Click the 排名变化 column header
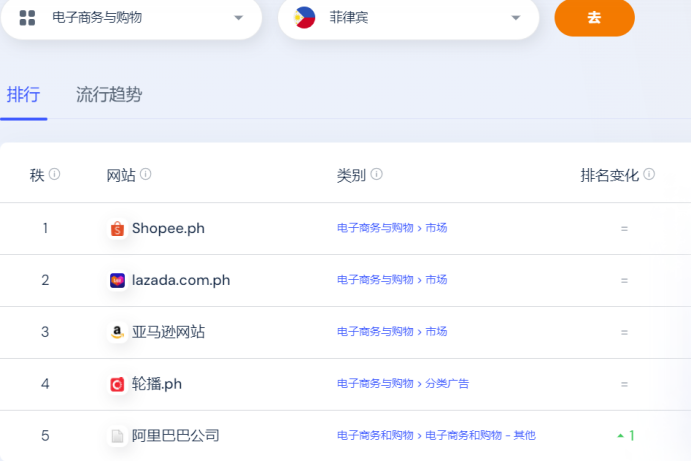 (x=610, y=175)
